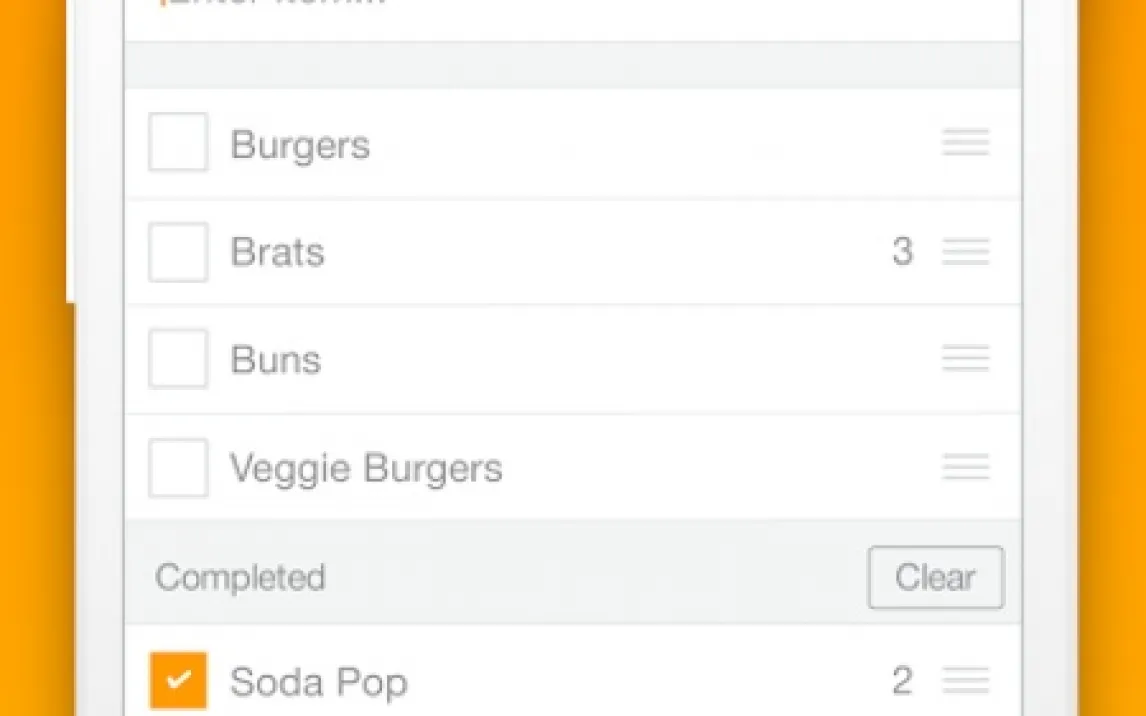
Task: Check off the Burgers item
Action: [x=178, y=143]
